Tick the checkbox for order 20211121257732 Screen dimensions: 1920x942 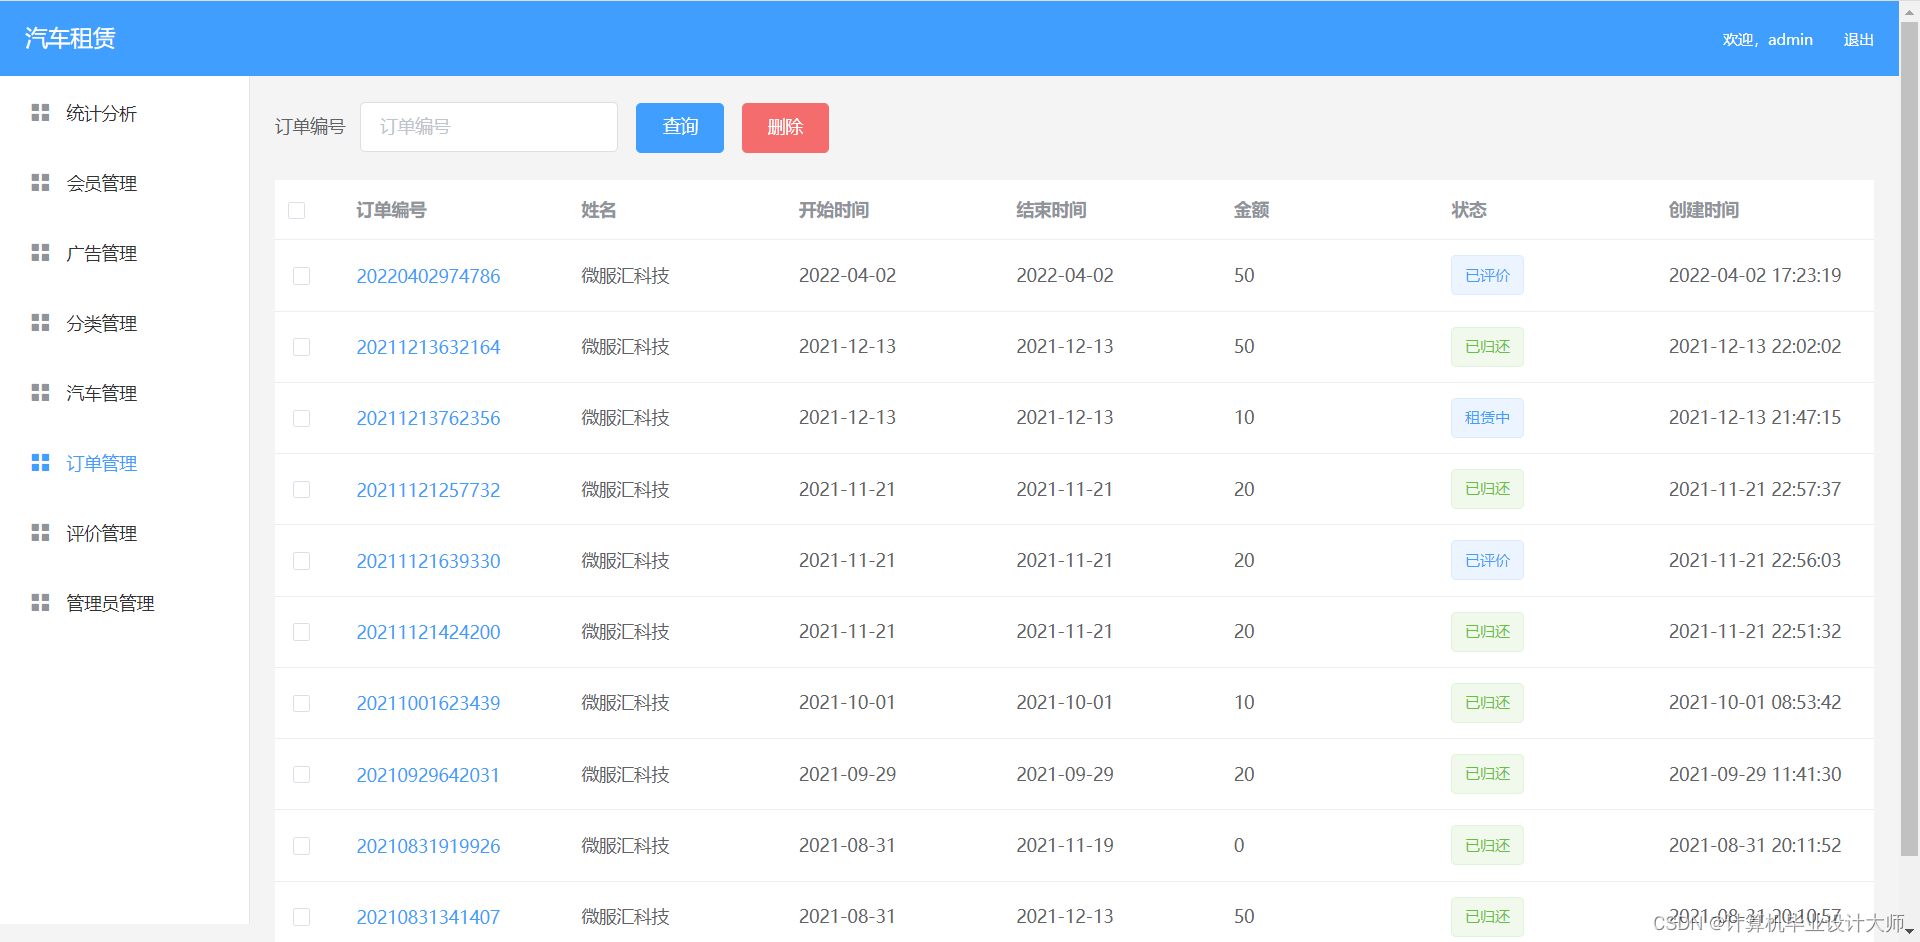(x=301, y=490)
